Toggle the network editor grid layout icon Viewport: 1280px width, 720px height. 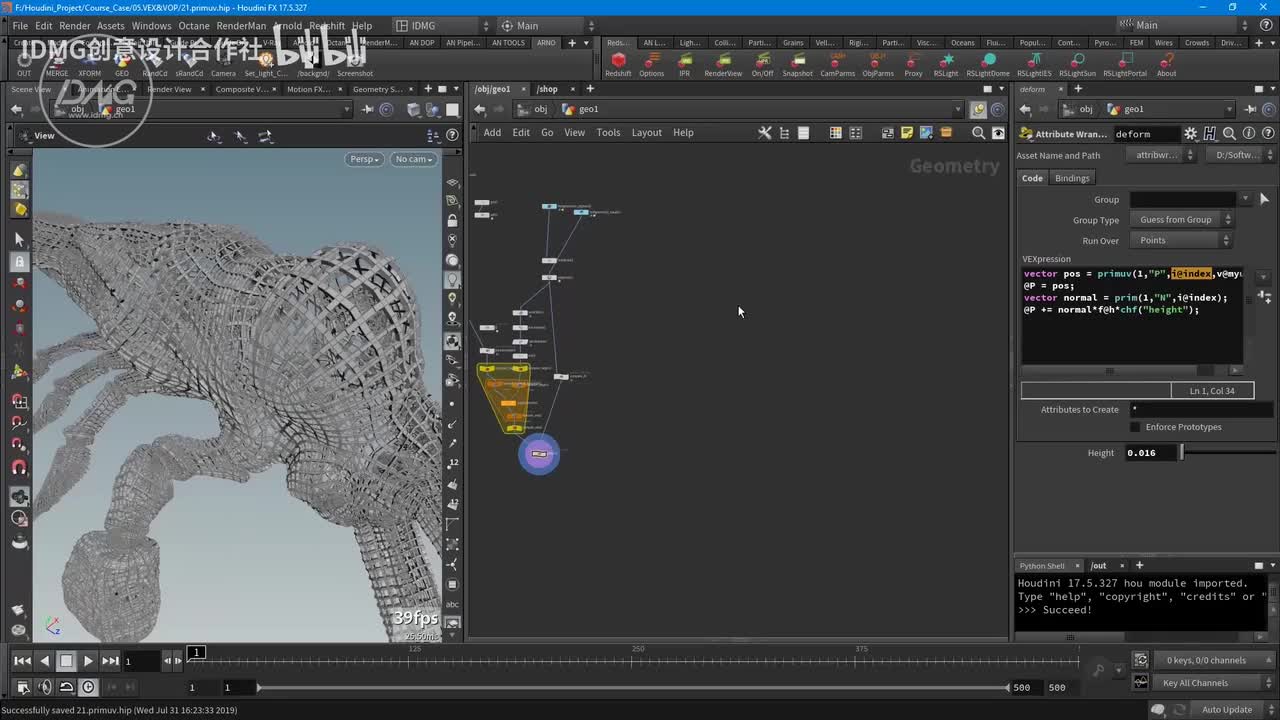coord(835,133)
